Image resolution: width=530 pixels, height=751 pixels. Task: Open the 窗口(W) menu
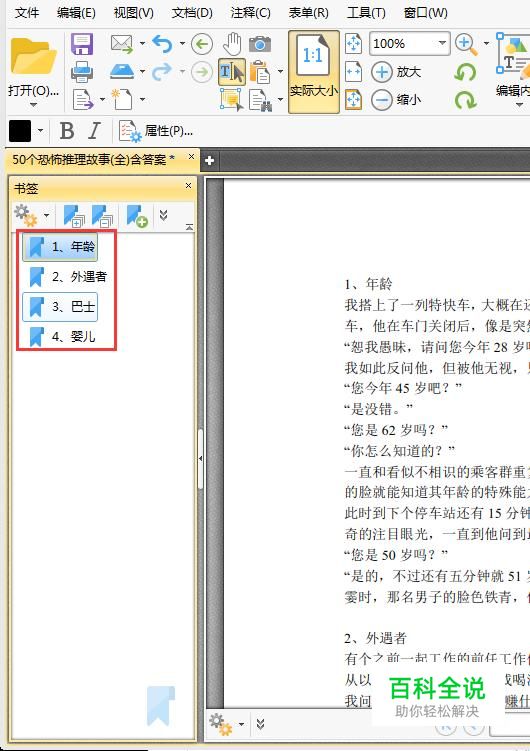pos(425,12)
